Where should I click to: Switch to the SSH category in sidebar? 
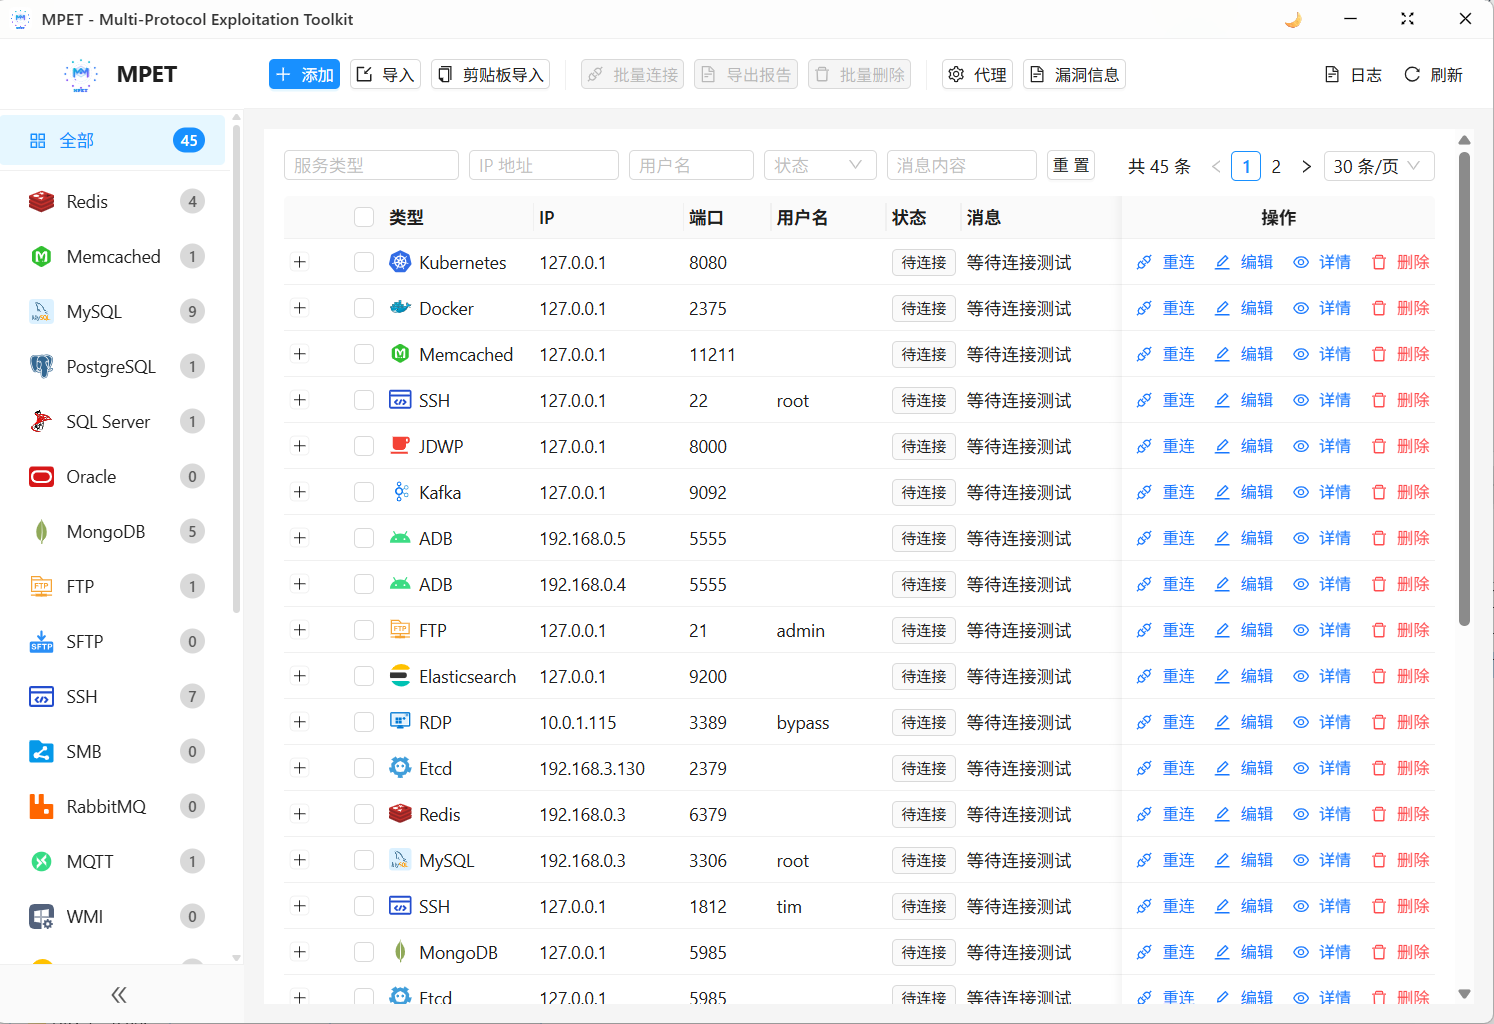81,696
